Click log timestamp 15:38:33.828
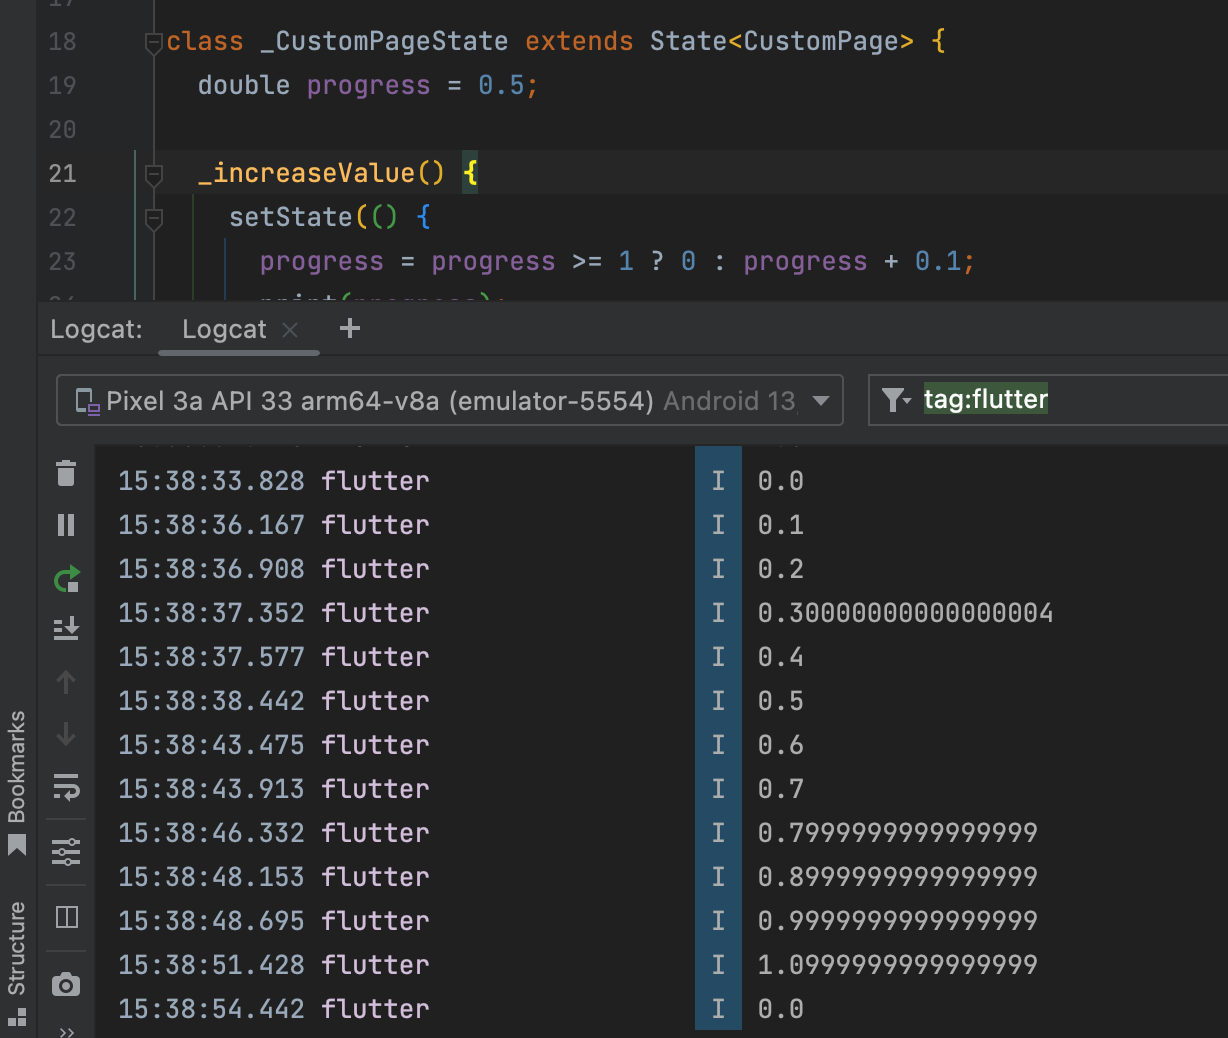 point(211,481)
